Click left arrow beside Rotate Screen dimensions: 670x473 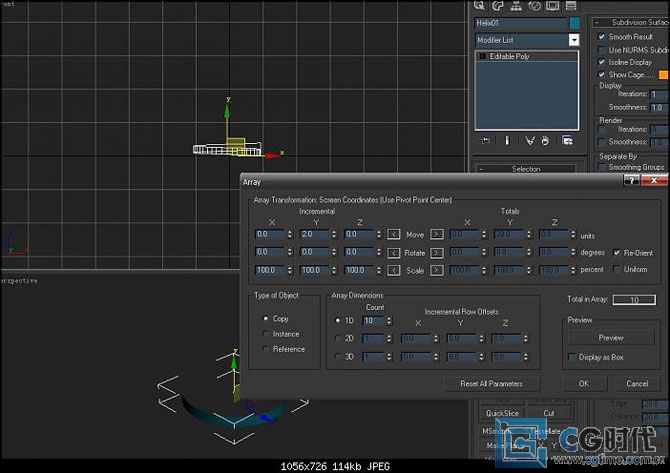[394, 253]
